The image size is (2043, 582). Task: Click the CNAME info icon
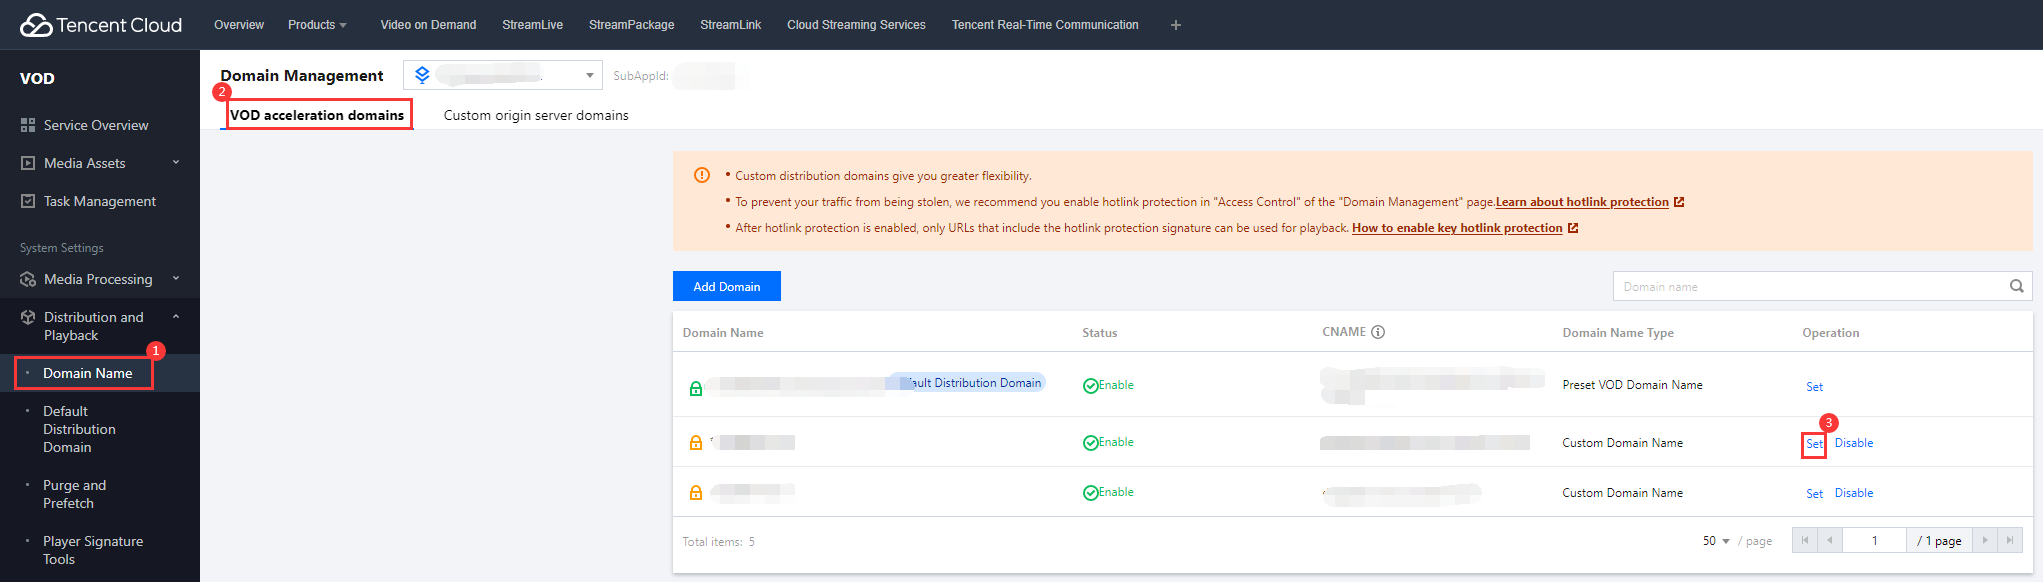pos(1378,332)
